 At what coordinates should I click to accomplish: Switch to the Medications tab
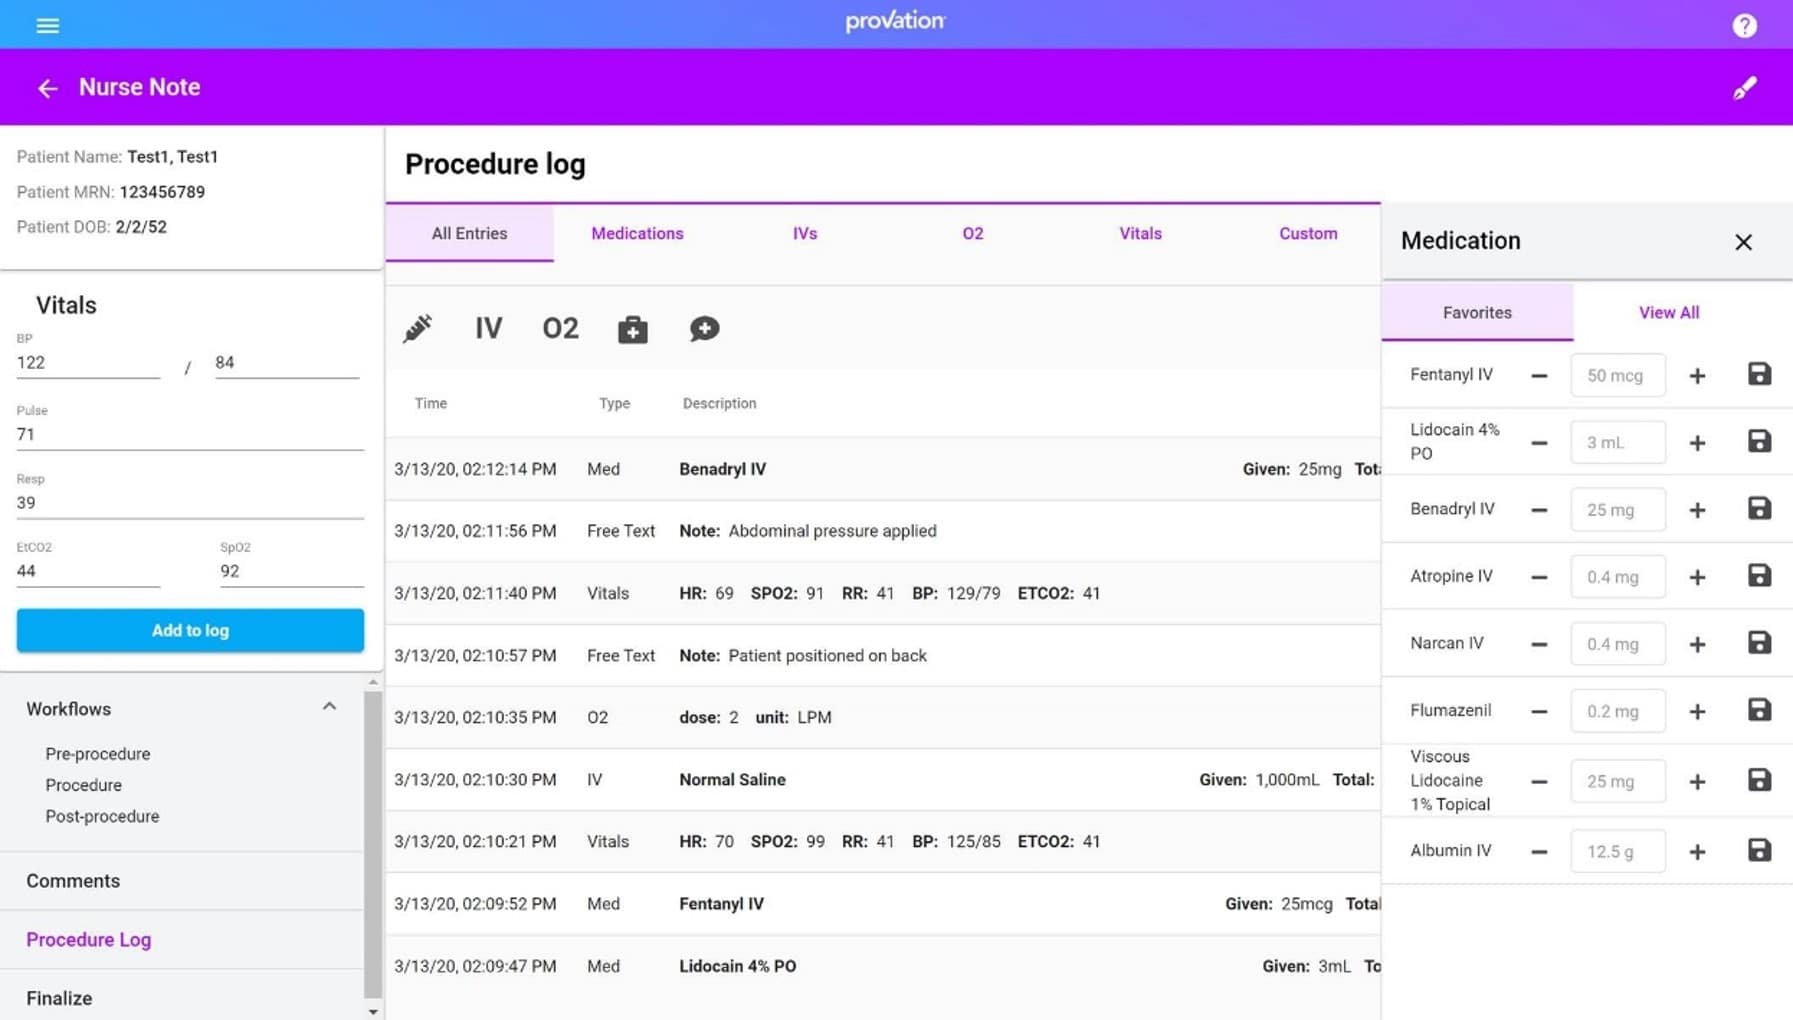coord(637,233)
